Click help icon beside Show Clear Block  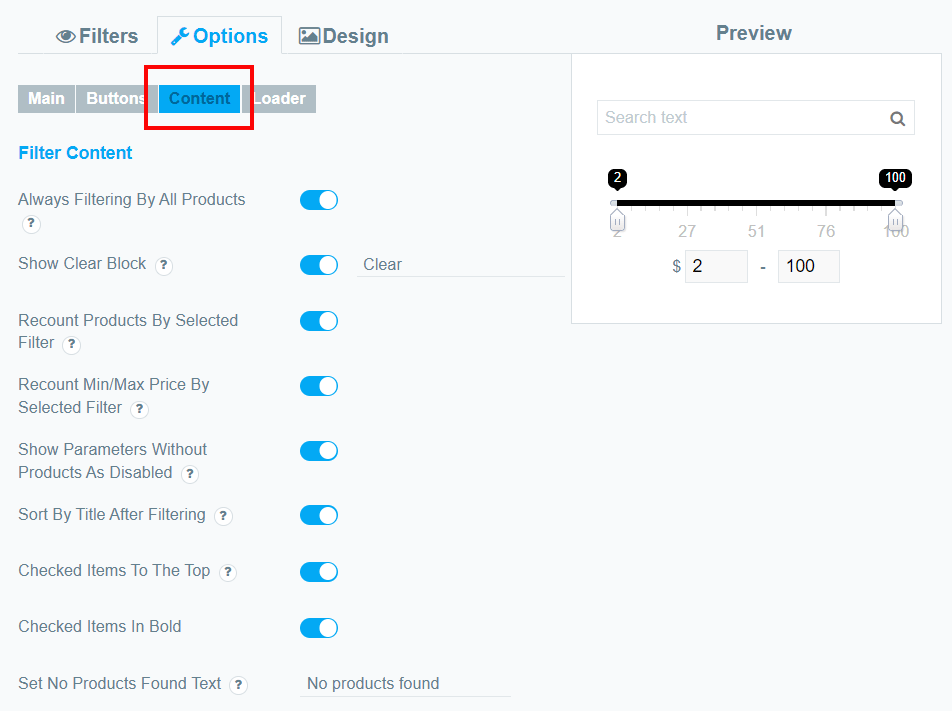163,265
